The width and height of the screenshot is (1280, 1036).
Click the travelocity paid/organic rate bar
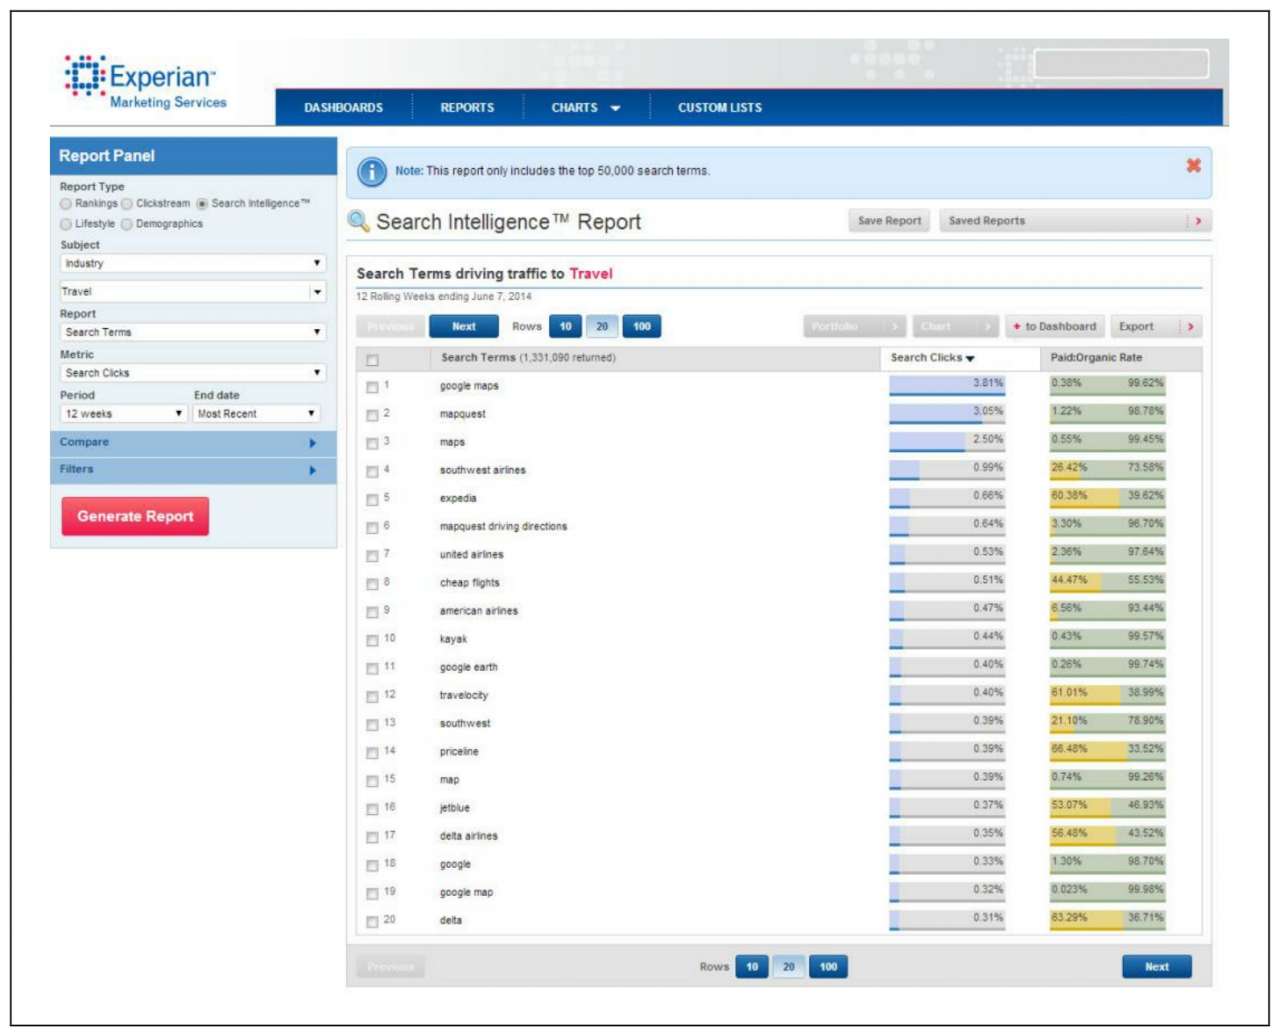[x=1107, y=695]
